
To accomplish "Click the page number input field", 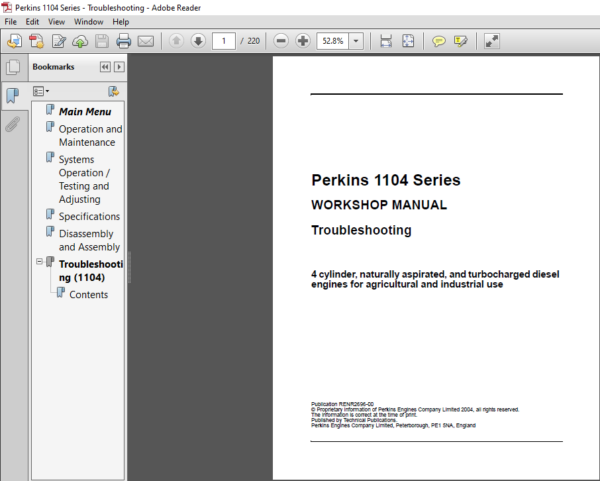I will [223, 41].
